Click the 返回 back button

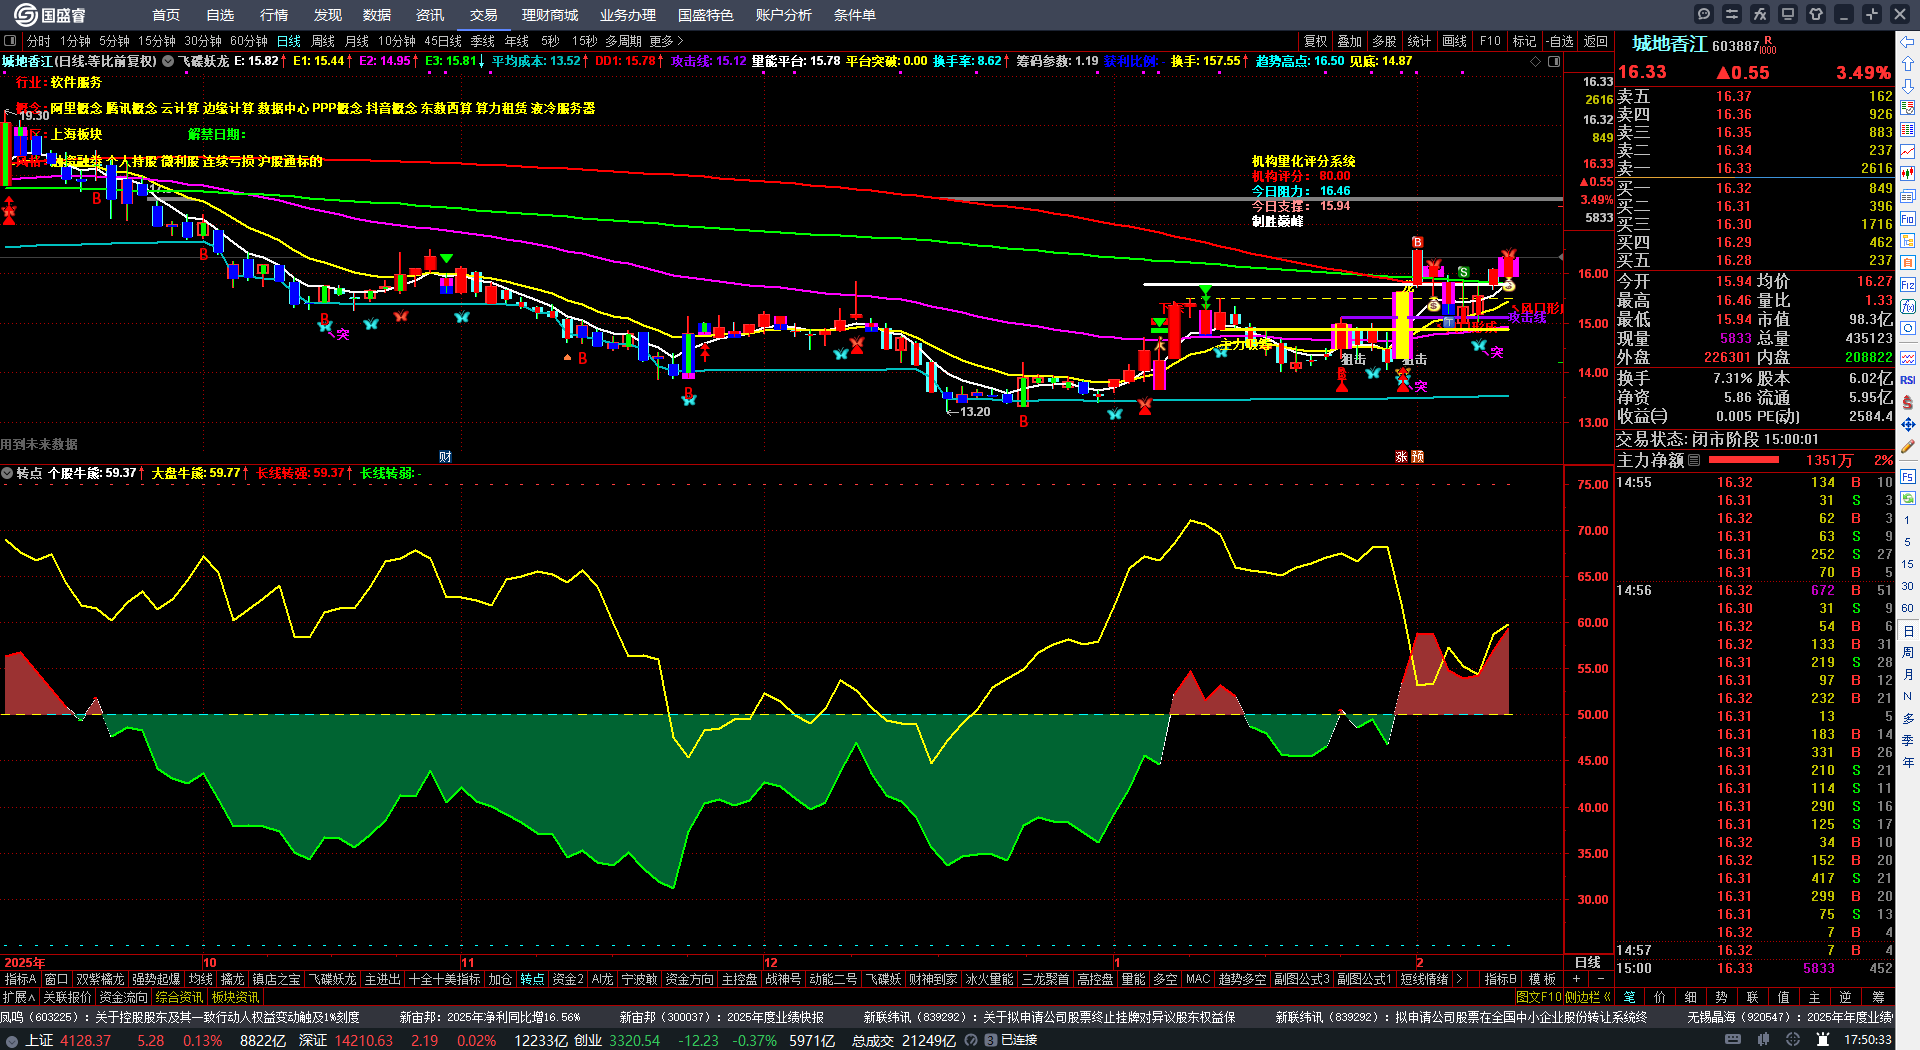1596,41
